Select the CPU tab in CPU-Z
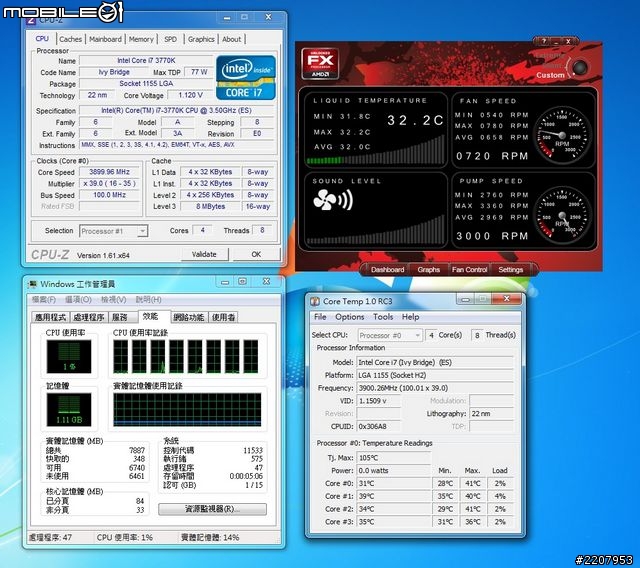 tap(42, 38)
